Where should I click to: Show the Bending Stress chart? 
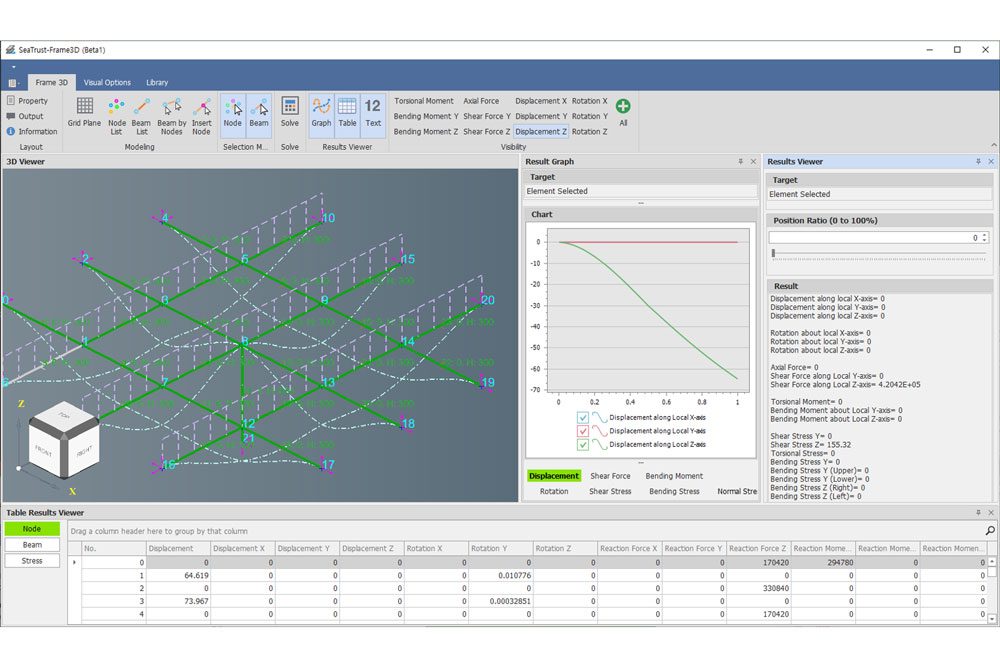pyautogui.click(x=674, y=491)
